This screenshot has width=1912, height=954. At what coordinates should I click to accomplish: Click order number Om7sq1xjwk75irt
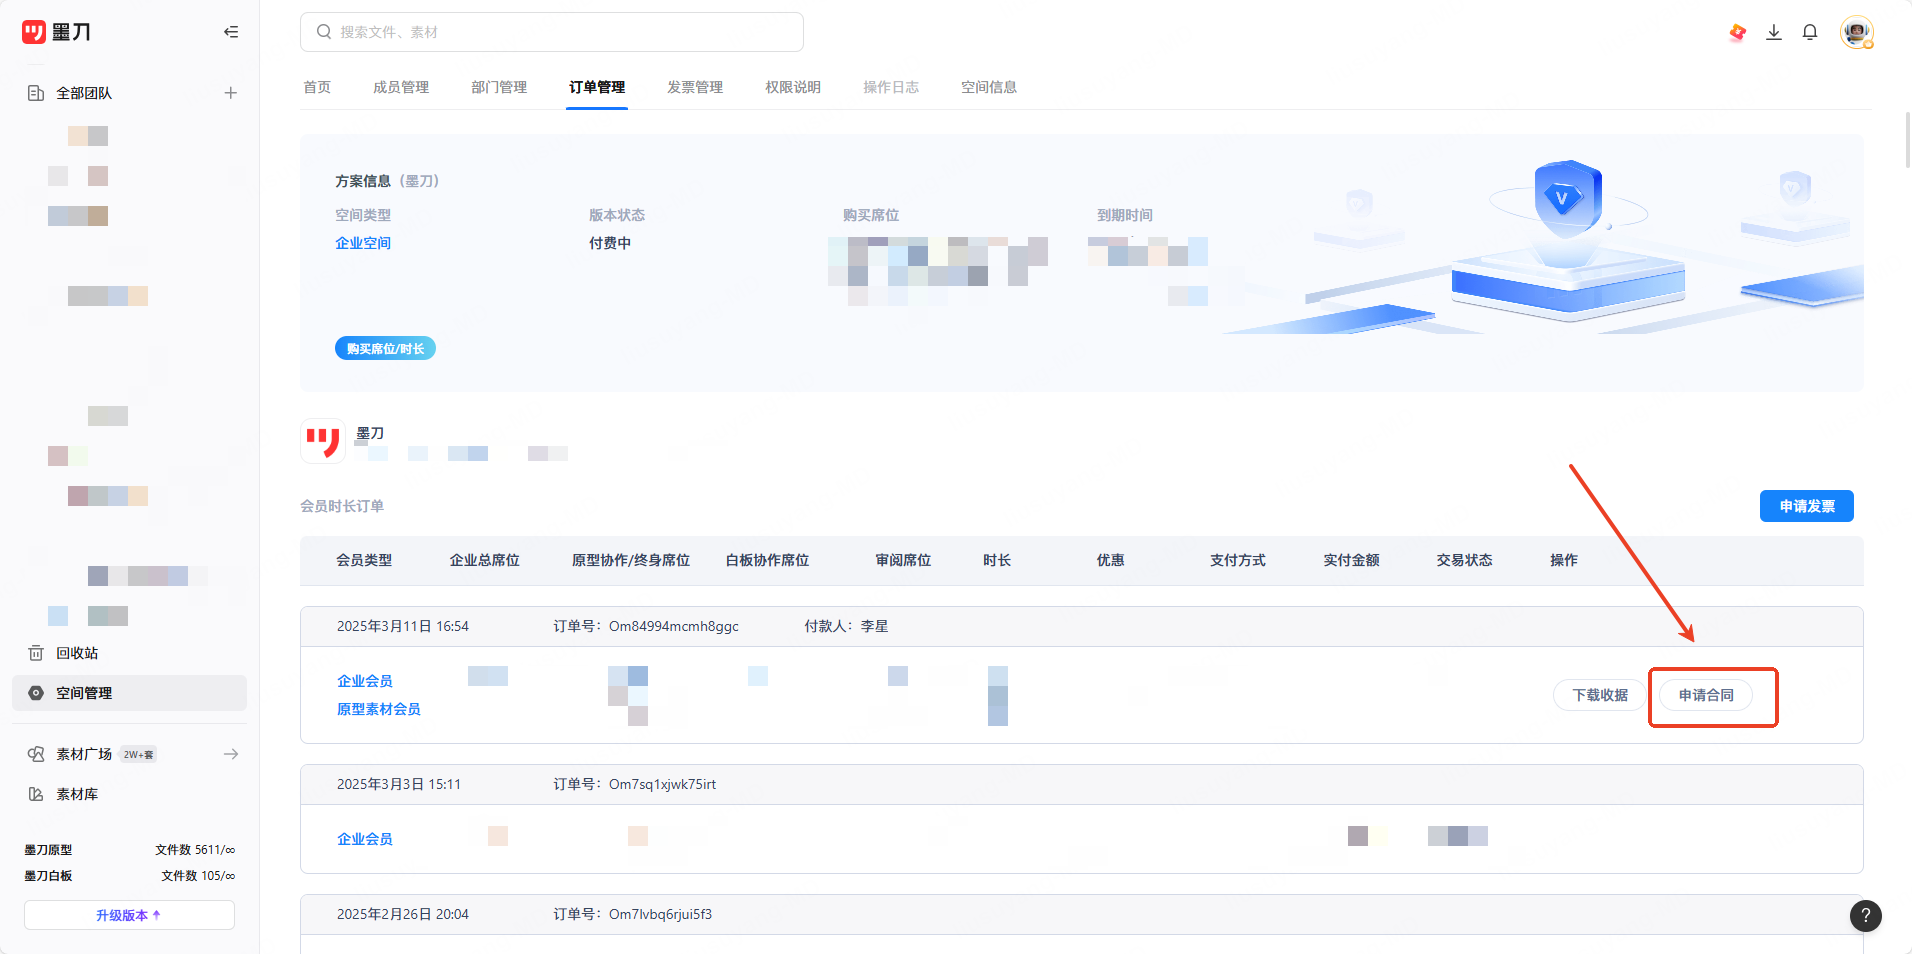[662, 784]
